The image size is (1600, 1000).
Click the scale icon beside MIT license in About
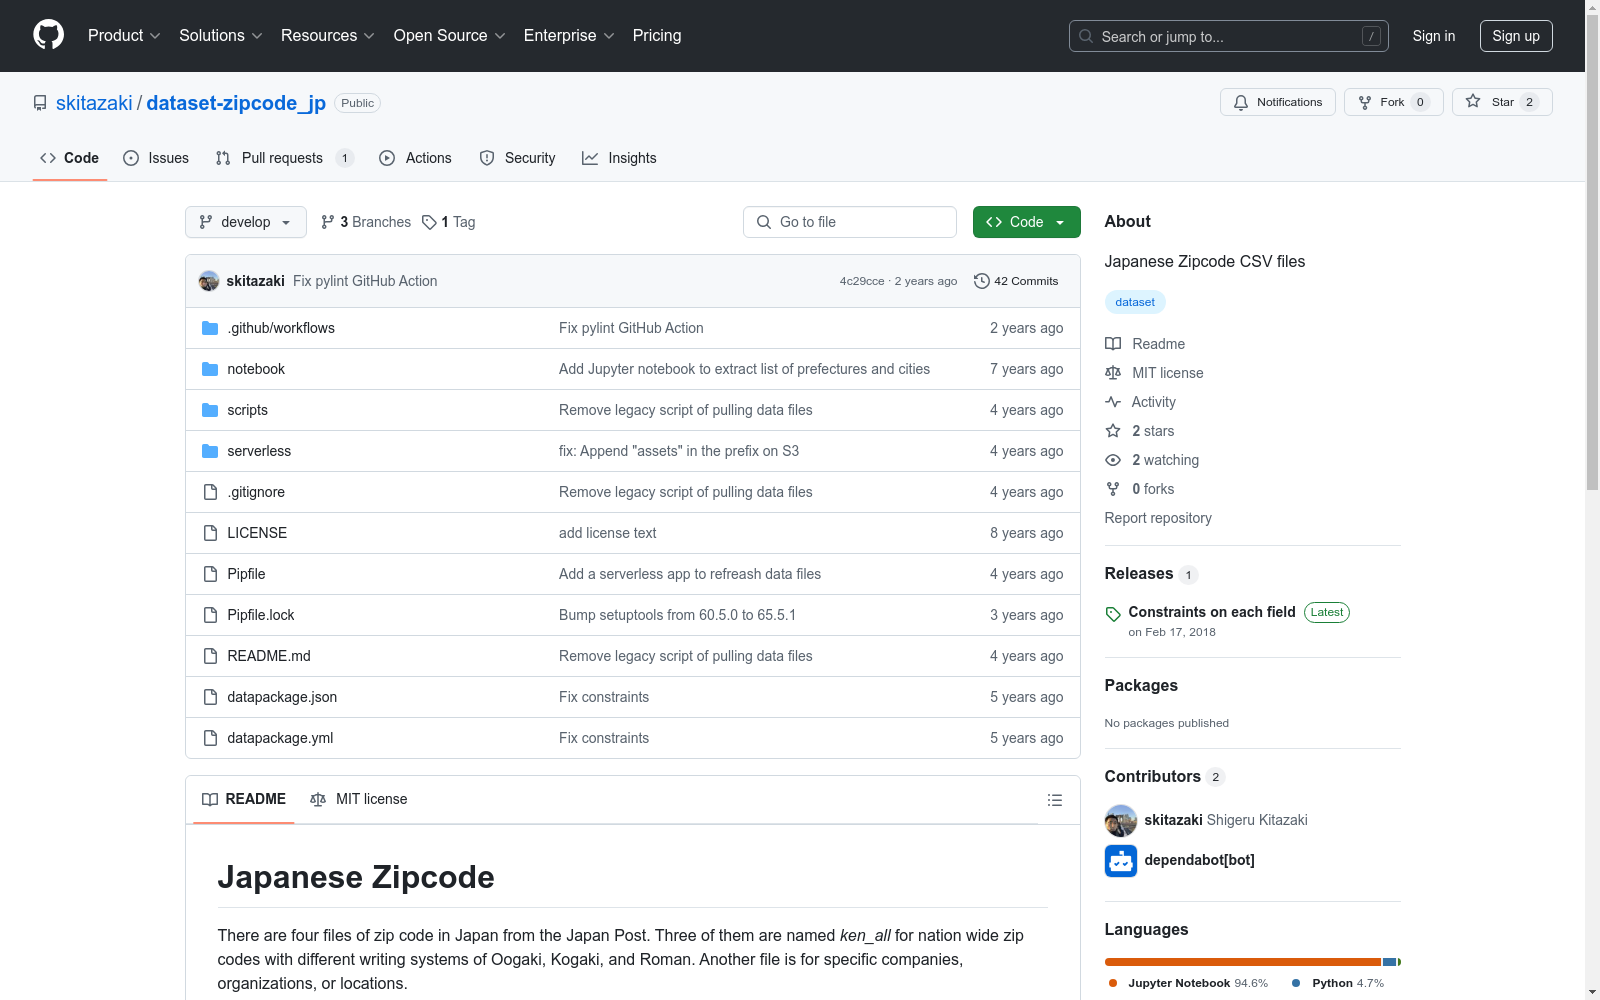pyautogui.click(x=1113, y=373)
